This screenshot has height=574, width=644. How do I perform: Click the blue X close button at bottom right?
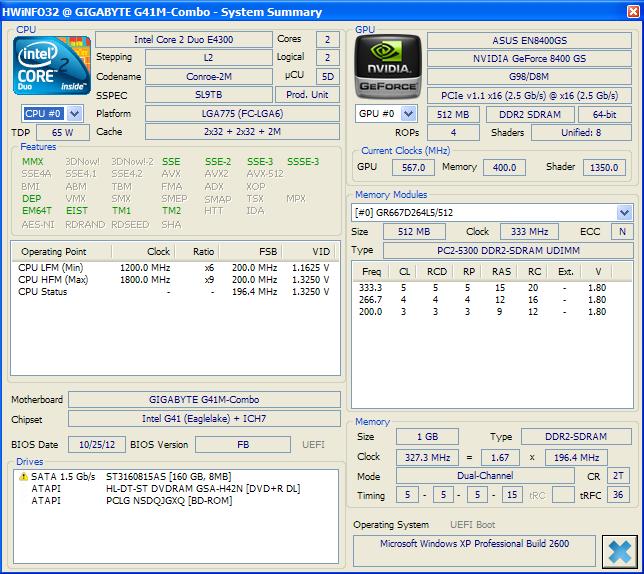(619, 552)
